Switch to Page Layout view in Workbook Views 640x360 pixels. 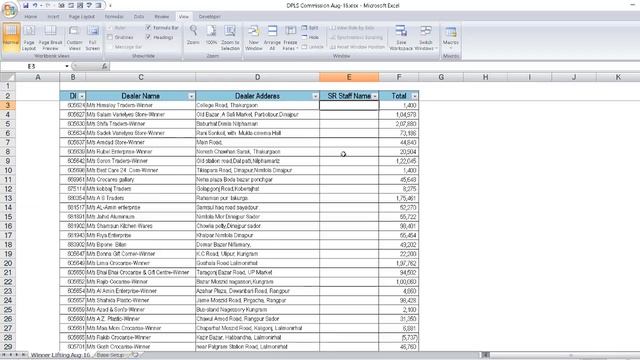29,37
